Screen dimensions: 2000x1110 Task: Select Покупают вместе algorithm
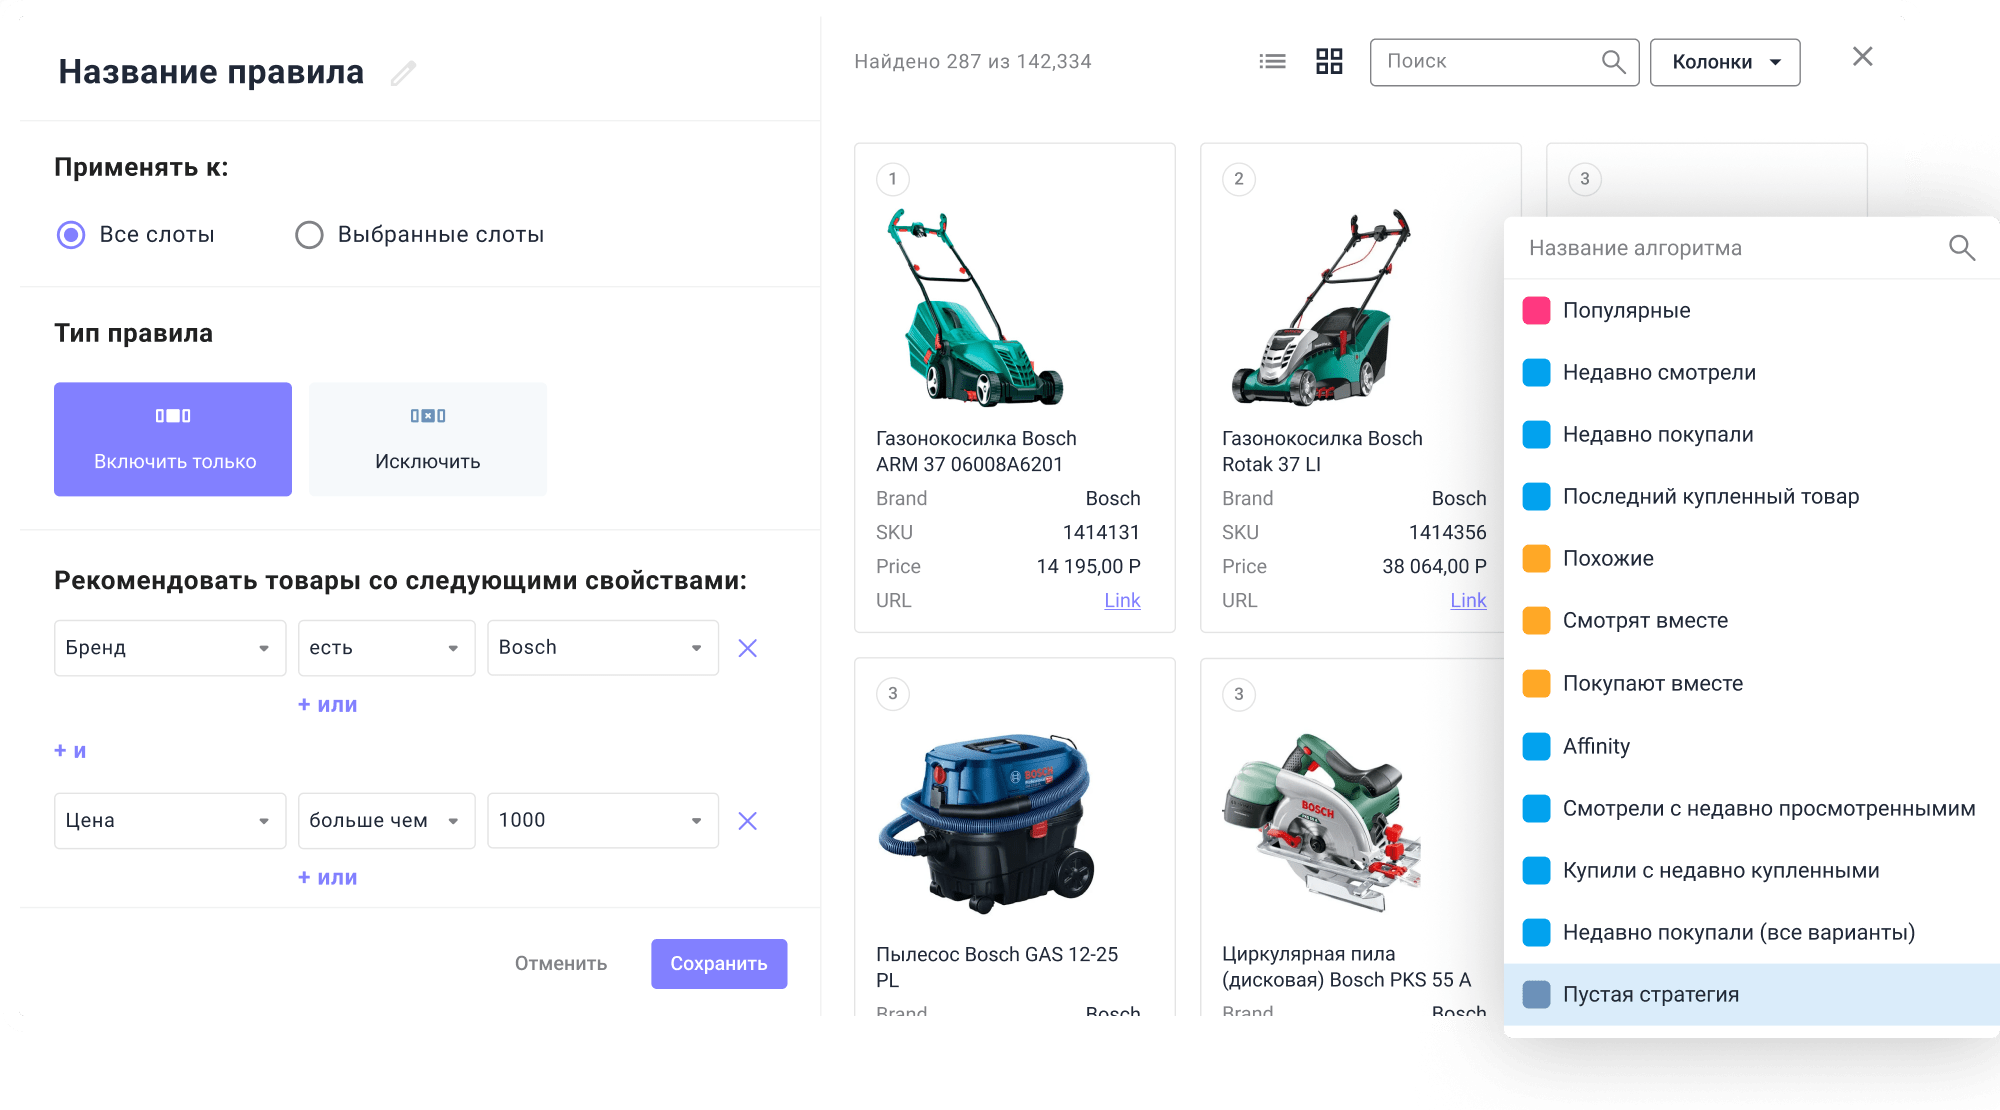[1752, 684]
